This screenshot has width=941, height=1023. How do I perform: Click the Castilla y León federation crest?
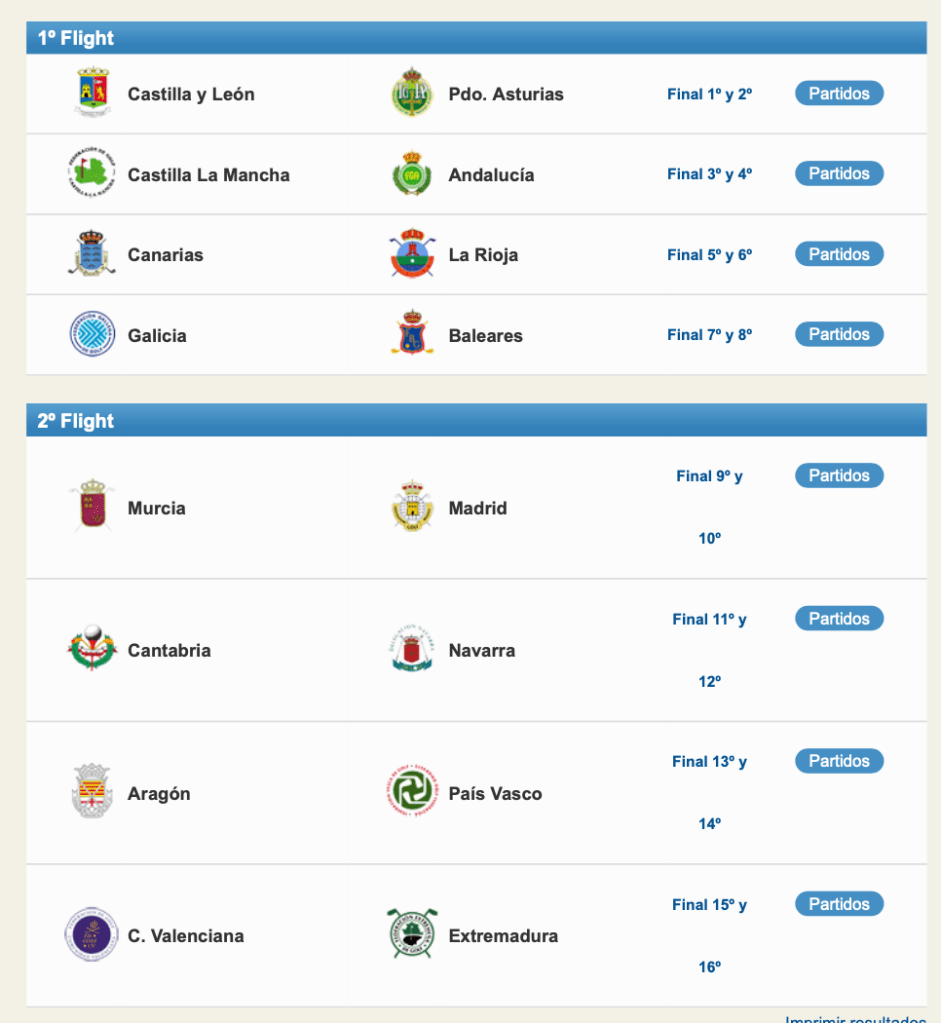93,93
